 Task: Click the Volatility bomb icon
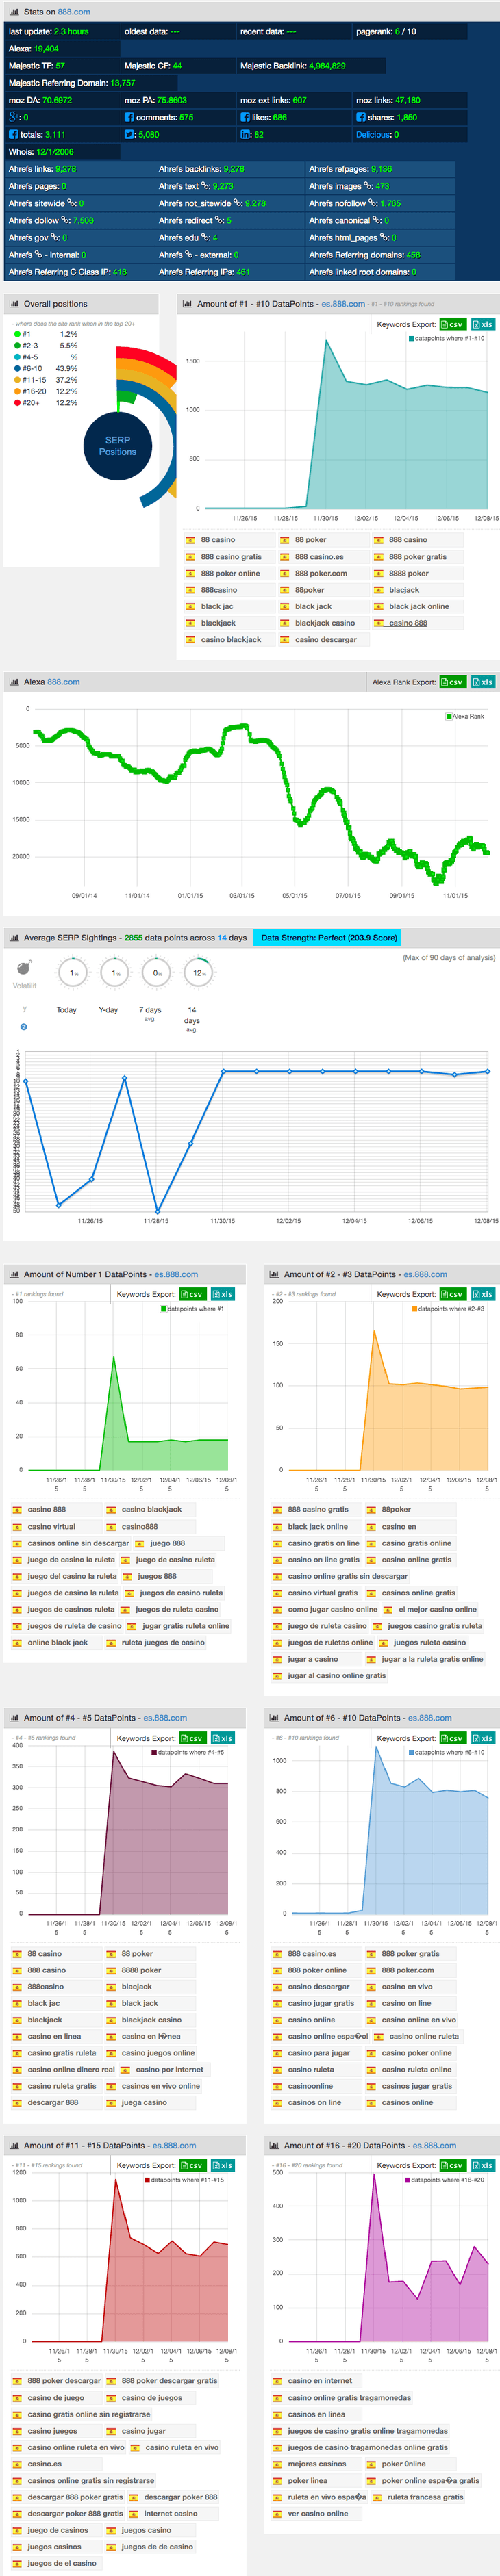(x=24, y=968)
